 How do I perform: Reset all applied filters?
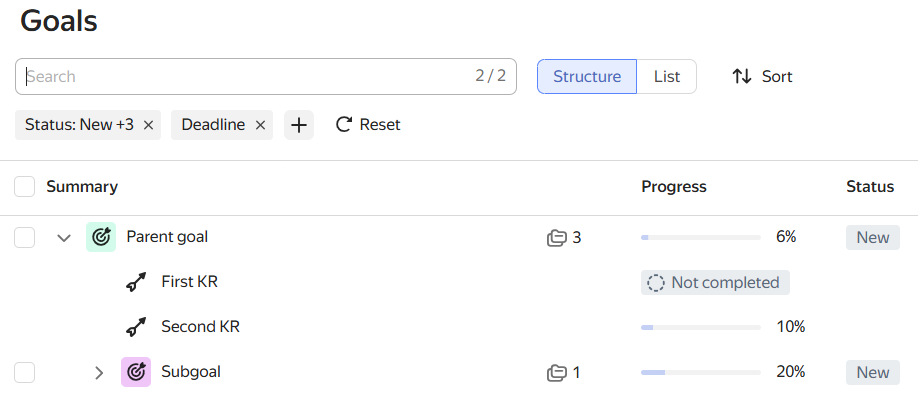pos(368,125)
